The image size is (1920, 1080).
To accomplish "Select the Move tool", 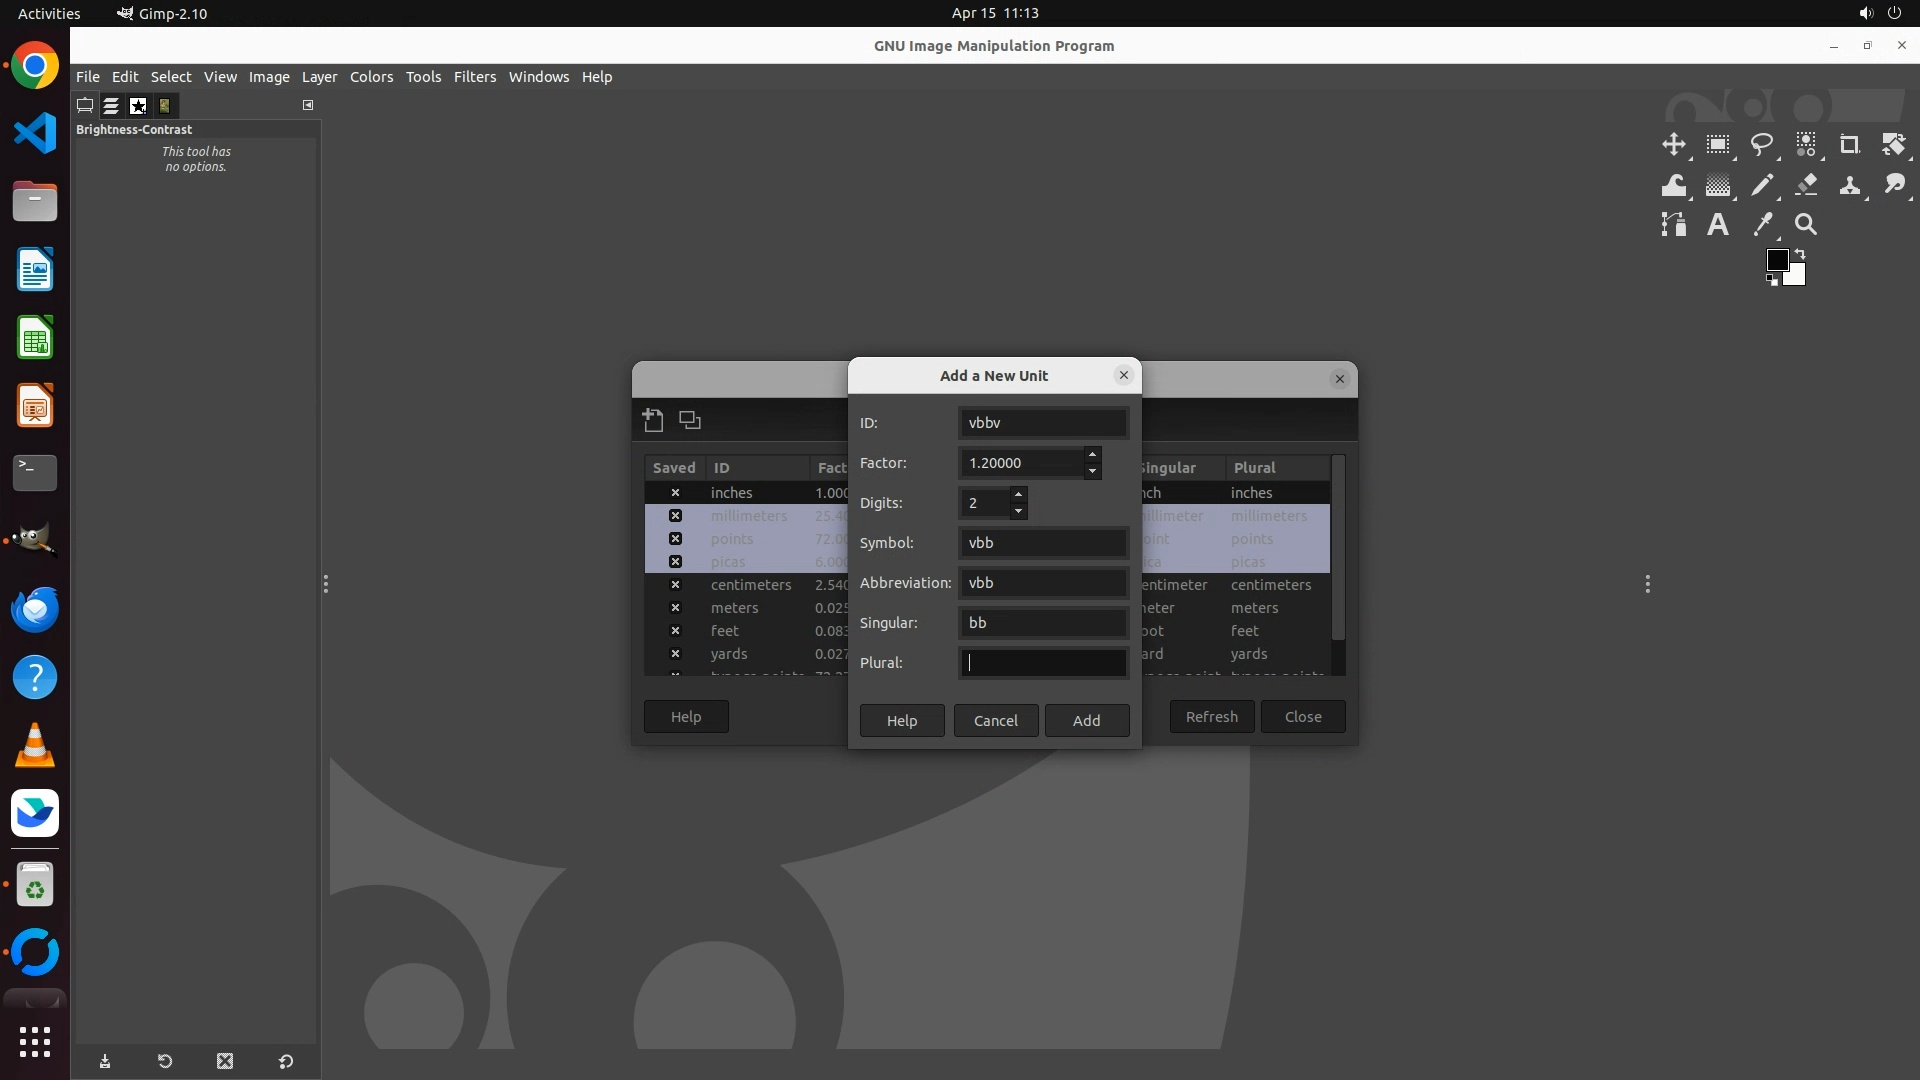I will [1673, 145].
